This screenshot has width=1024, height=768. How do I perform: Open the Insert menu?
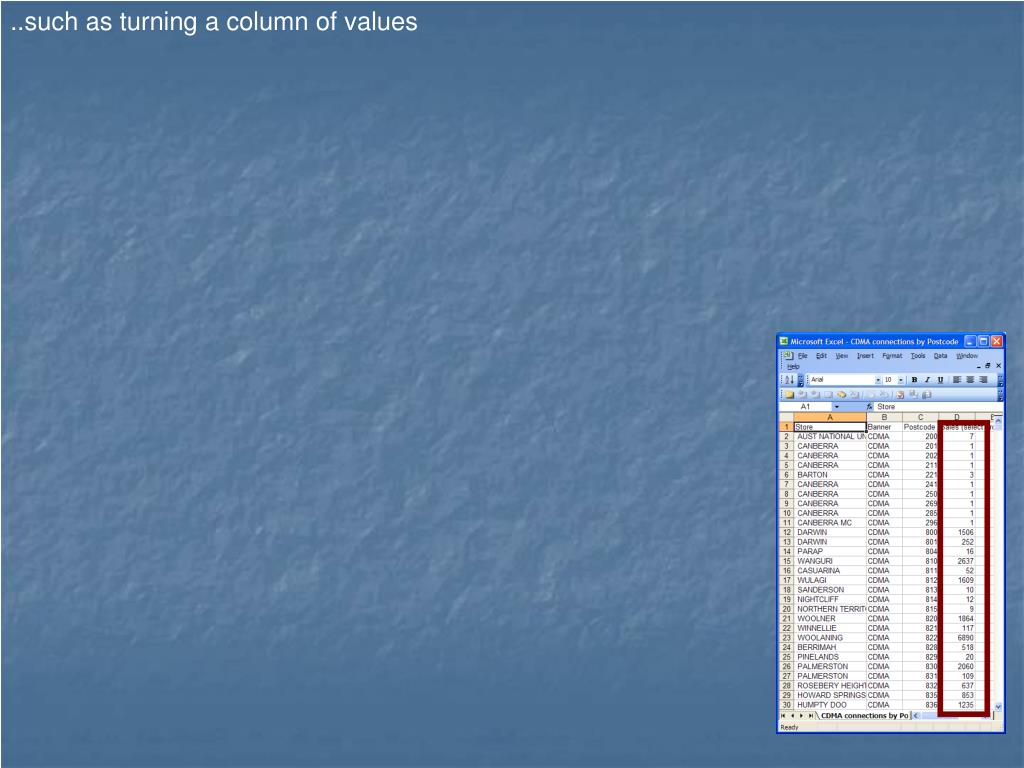coord(865,356)
